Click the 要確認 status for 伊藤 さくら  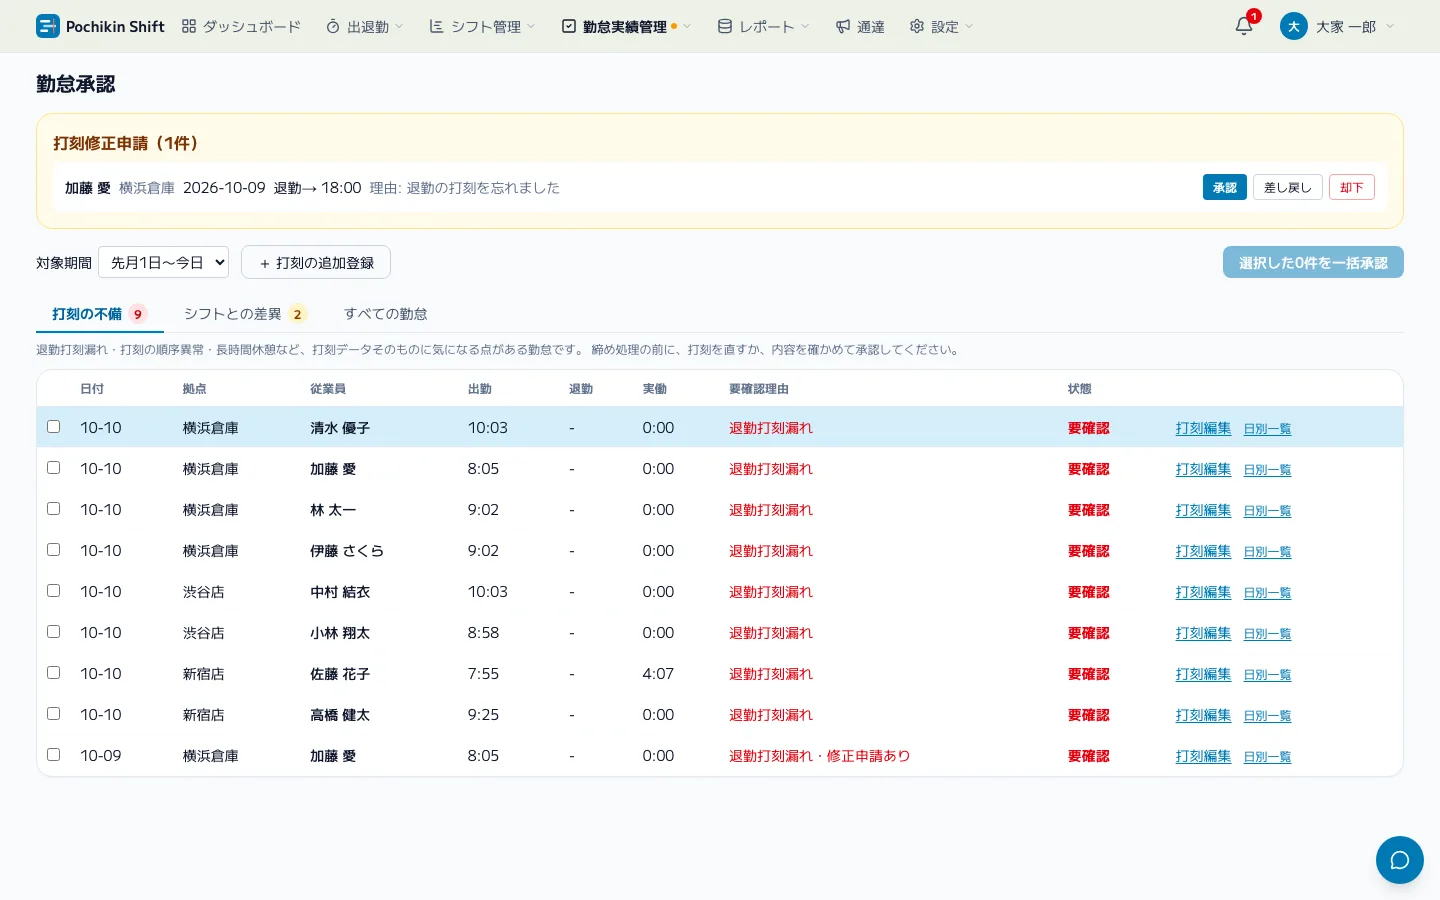coord(1089,551)
